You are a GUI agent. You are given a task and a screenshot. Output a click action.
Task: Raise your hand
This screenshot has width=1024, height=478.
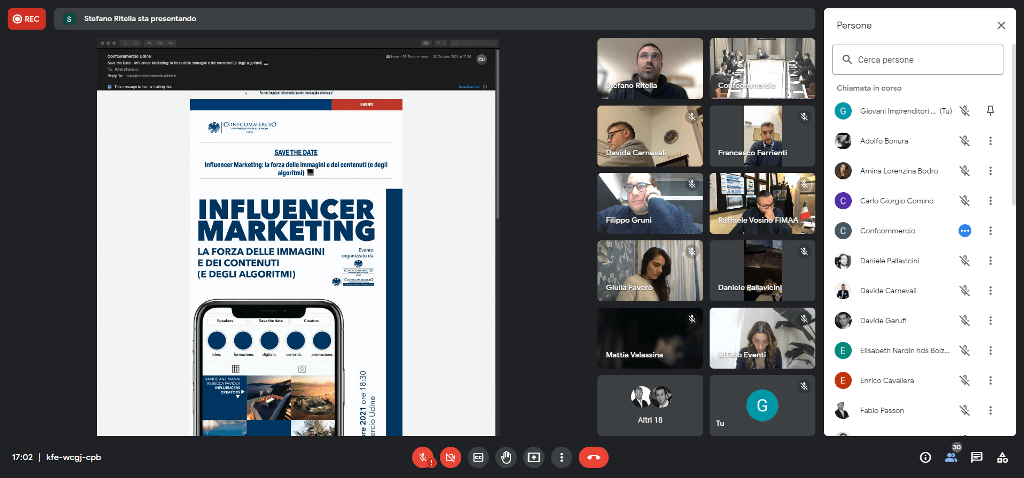[506, 457]
